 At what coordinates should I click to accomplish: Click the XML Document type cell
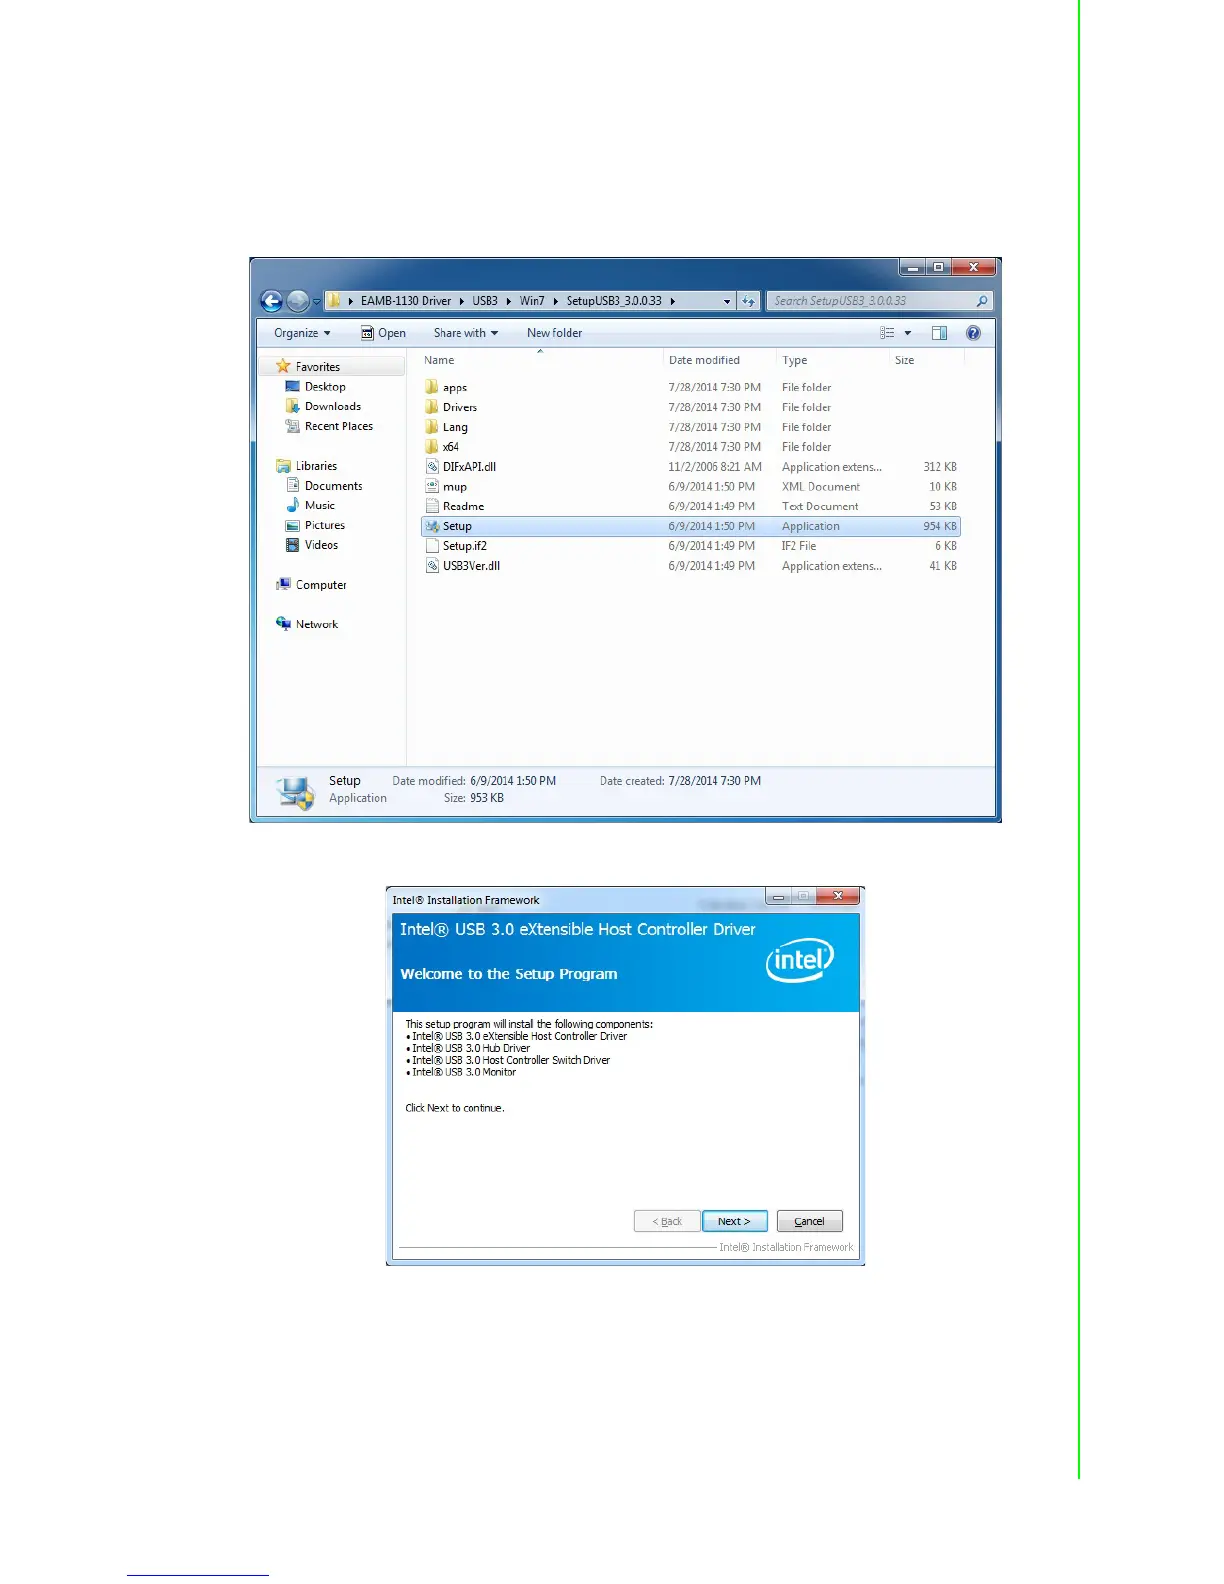(x=821, y=487)
